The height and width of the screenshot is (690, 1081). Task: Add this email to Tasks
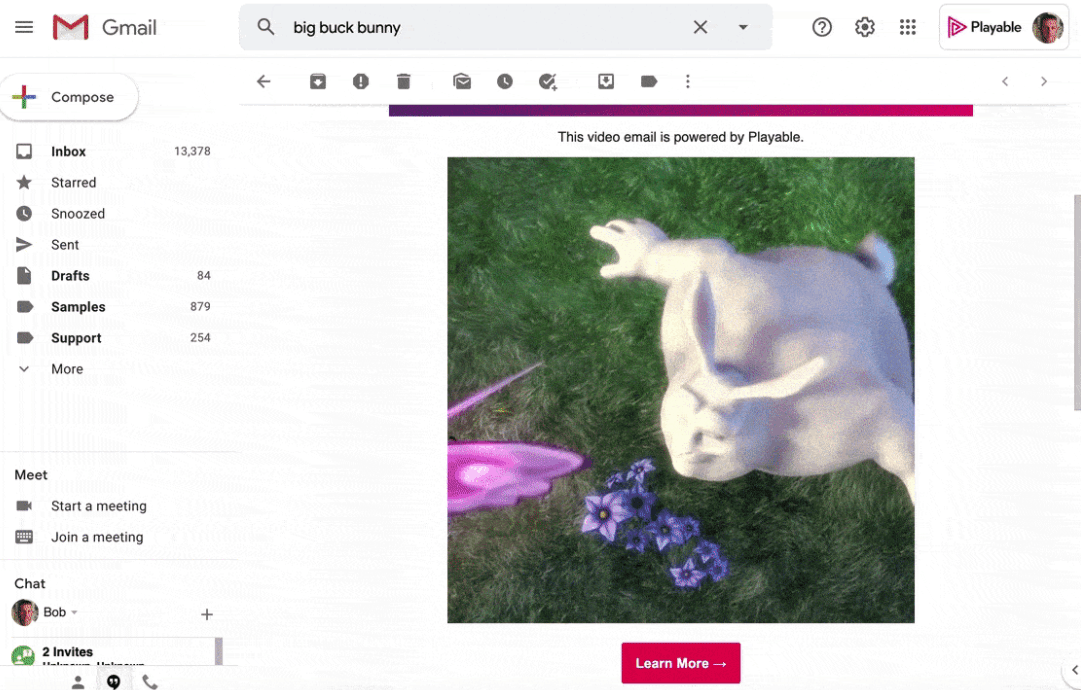tap(548, 81)
